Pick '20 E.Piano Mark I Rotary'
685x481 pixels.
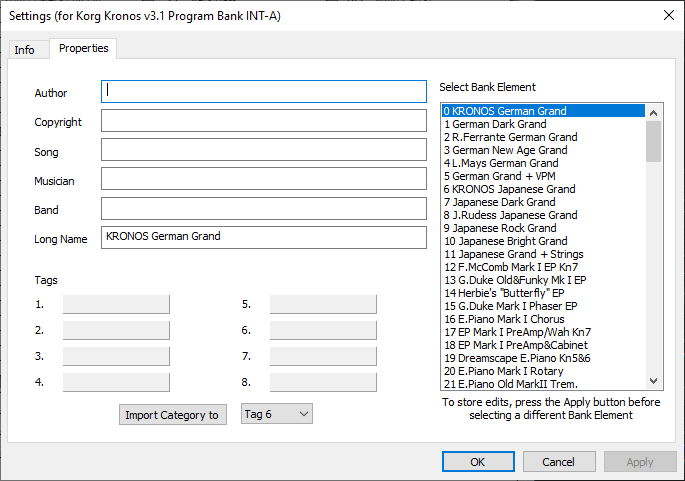click(x=543, y=371)
